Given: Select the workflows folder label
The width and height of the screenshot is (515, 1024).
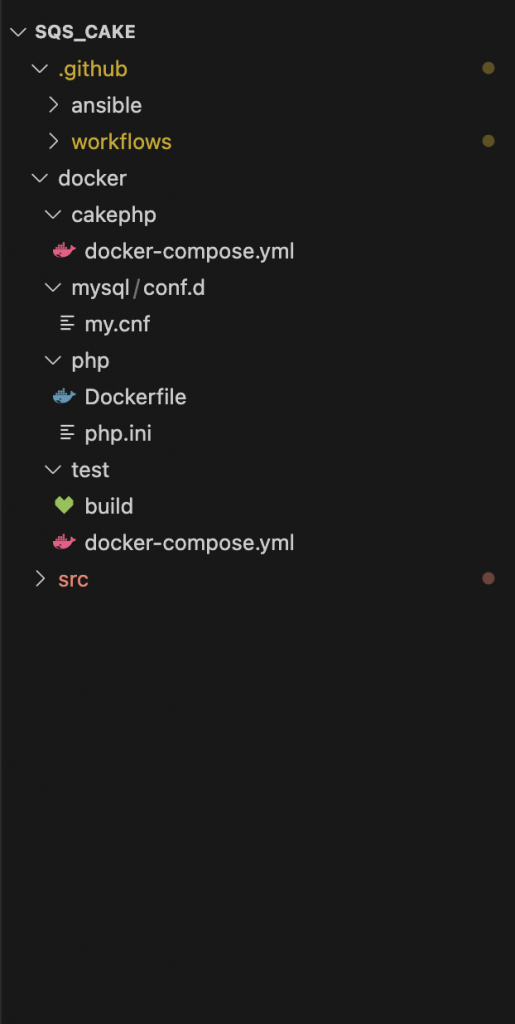Looking at the screenshot, I should pyautogui.click(x=121, y=142).
